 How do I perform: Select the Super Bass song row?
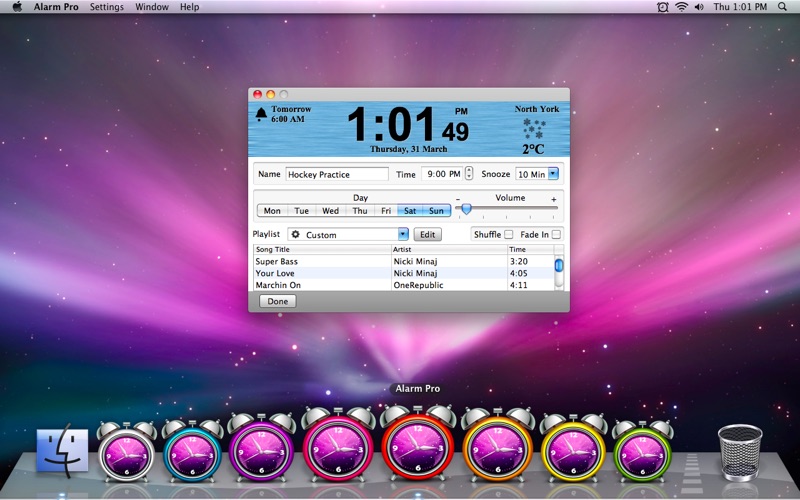click(x=404, y=261)
